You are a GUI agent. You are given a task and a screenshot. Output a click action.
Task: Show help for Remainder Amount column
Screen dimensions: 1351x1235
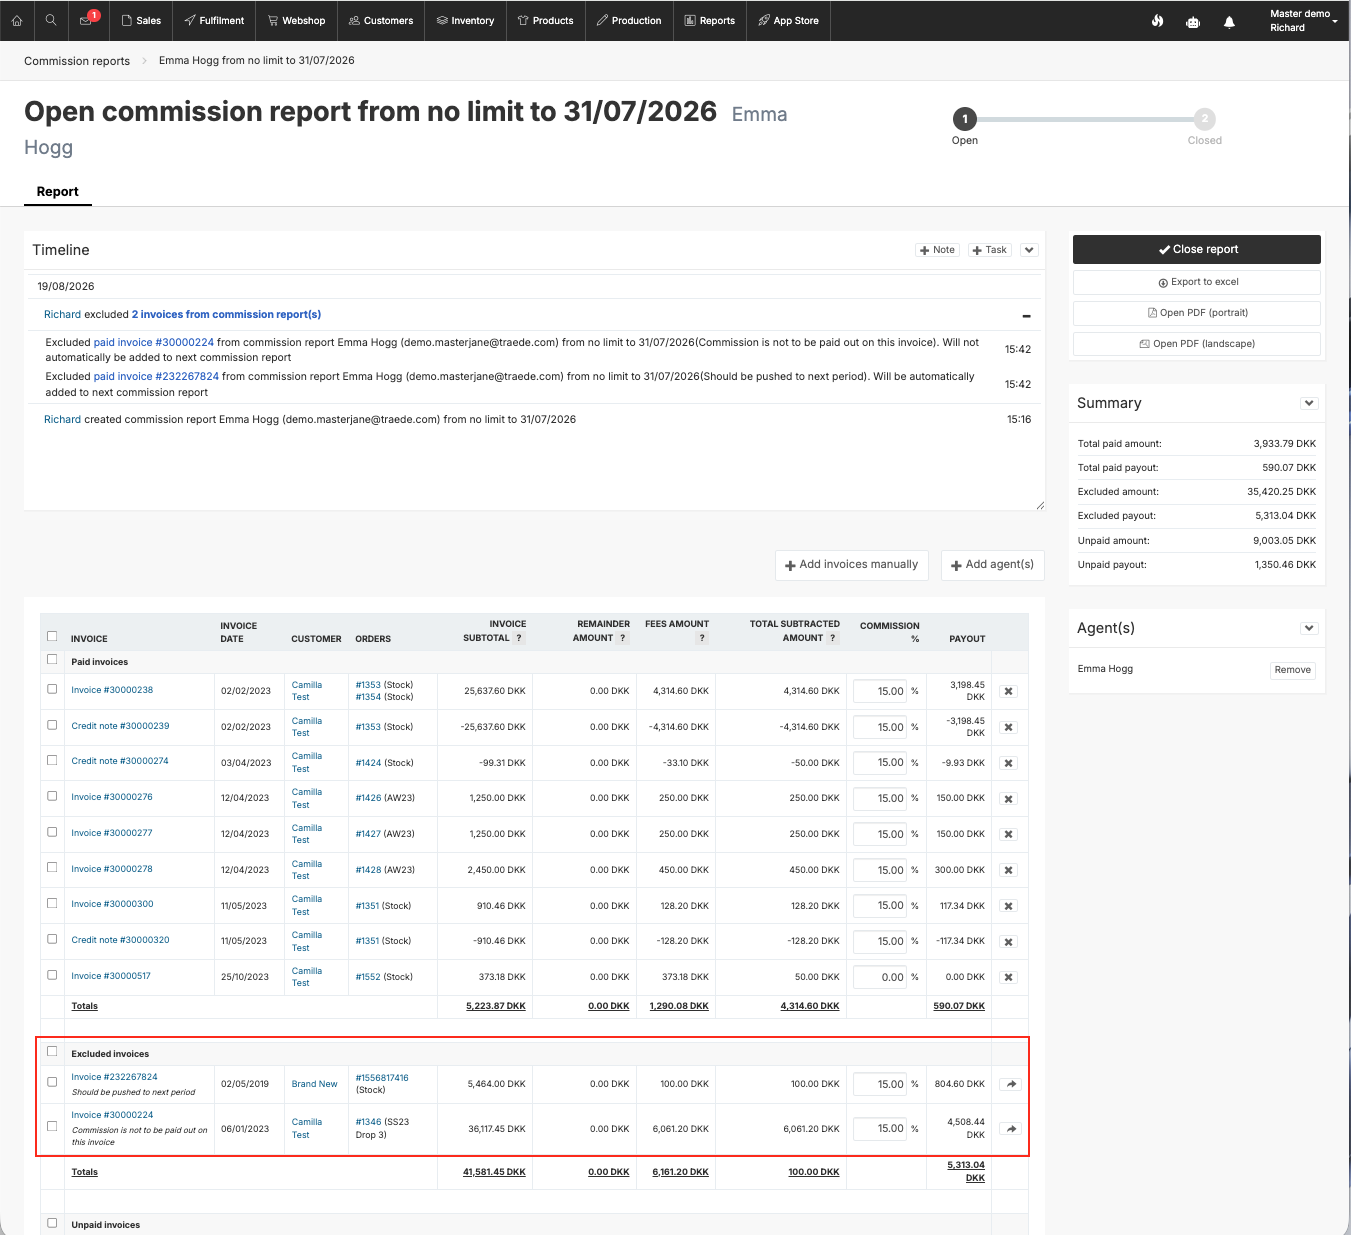coord(623,638)
